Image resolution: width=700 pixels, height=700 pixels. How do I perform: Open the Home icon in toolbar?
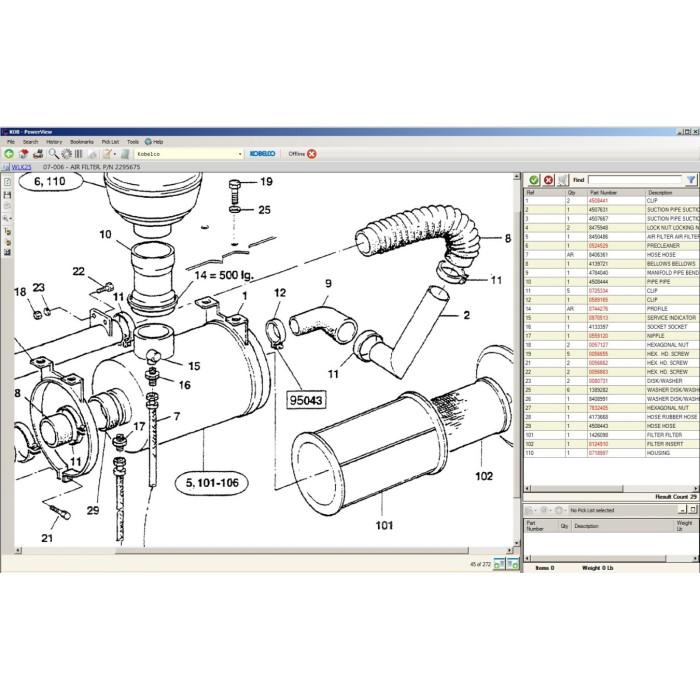24,154
